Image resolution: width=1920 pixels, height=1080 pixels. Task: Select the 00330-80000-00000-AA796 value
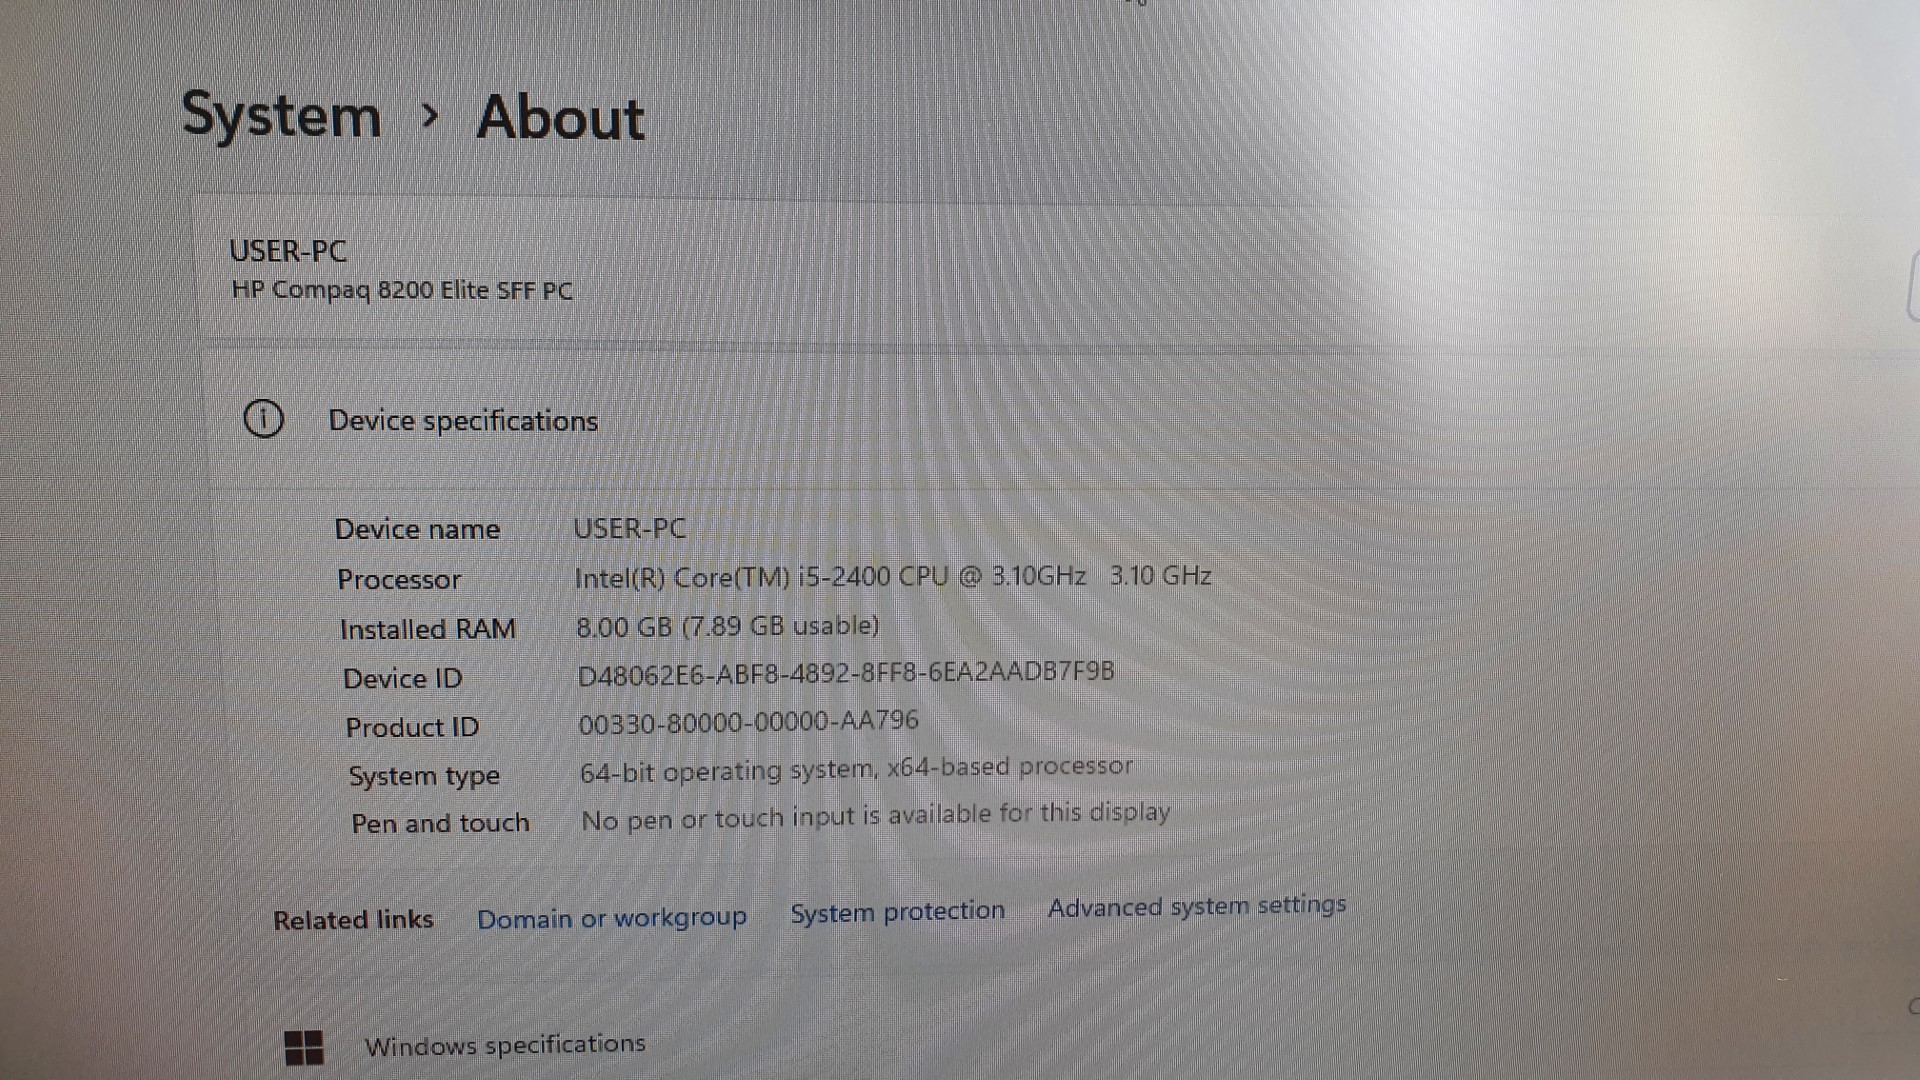(x=748, y=721)
